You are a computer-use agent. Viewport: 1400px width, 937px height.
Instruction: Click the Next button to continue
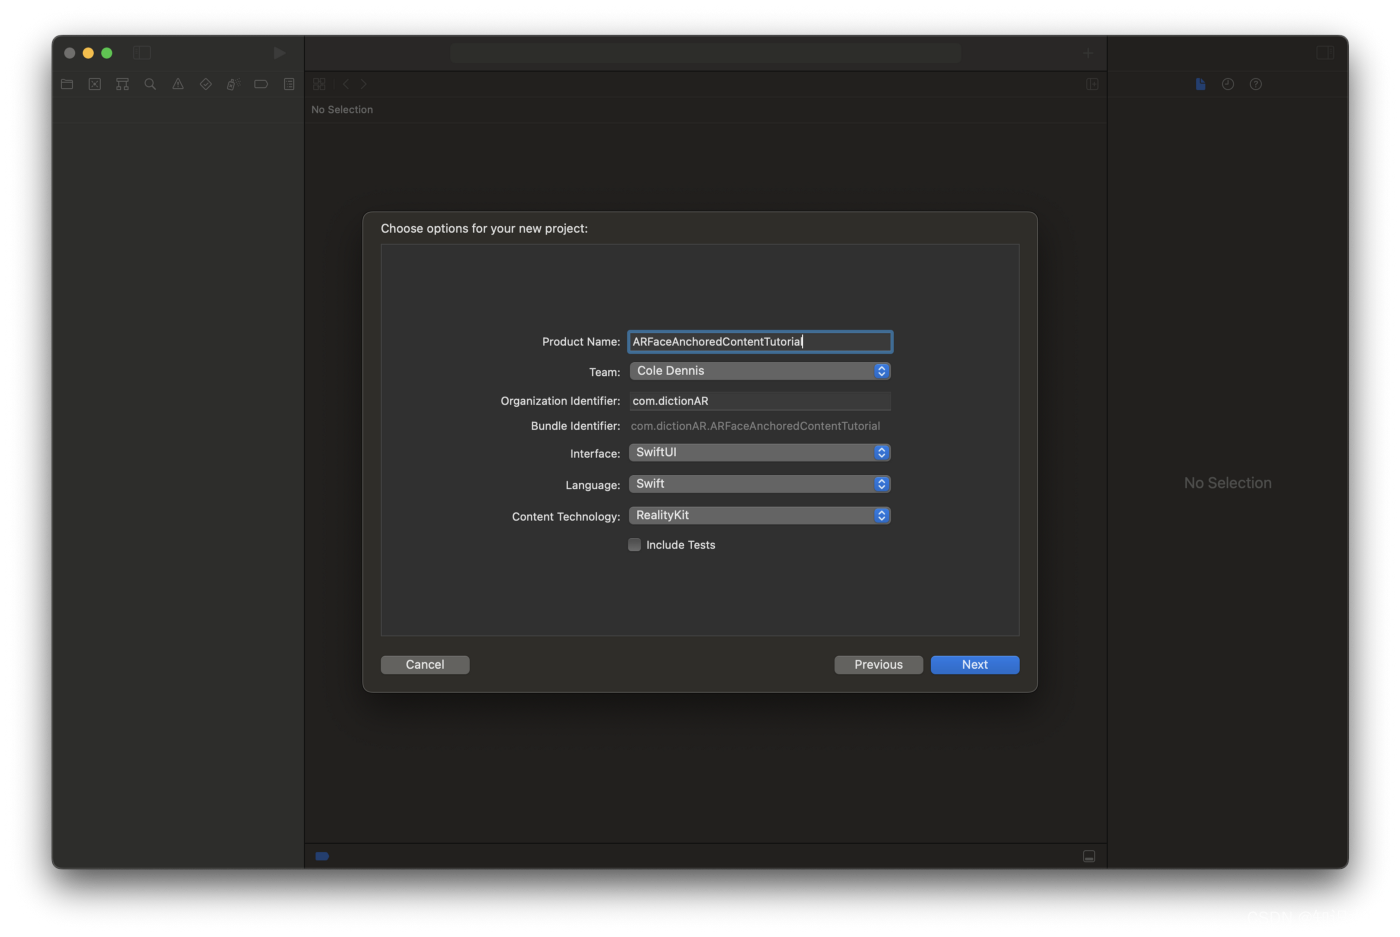coord(973,664)
